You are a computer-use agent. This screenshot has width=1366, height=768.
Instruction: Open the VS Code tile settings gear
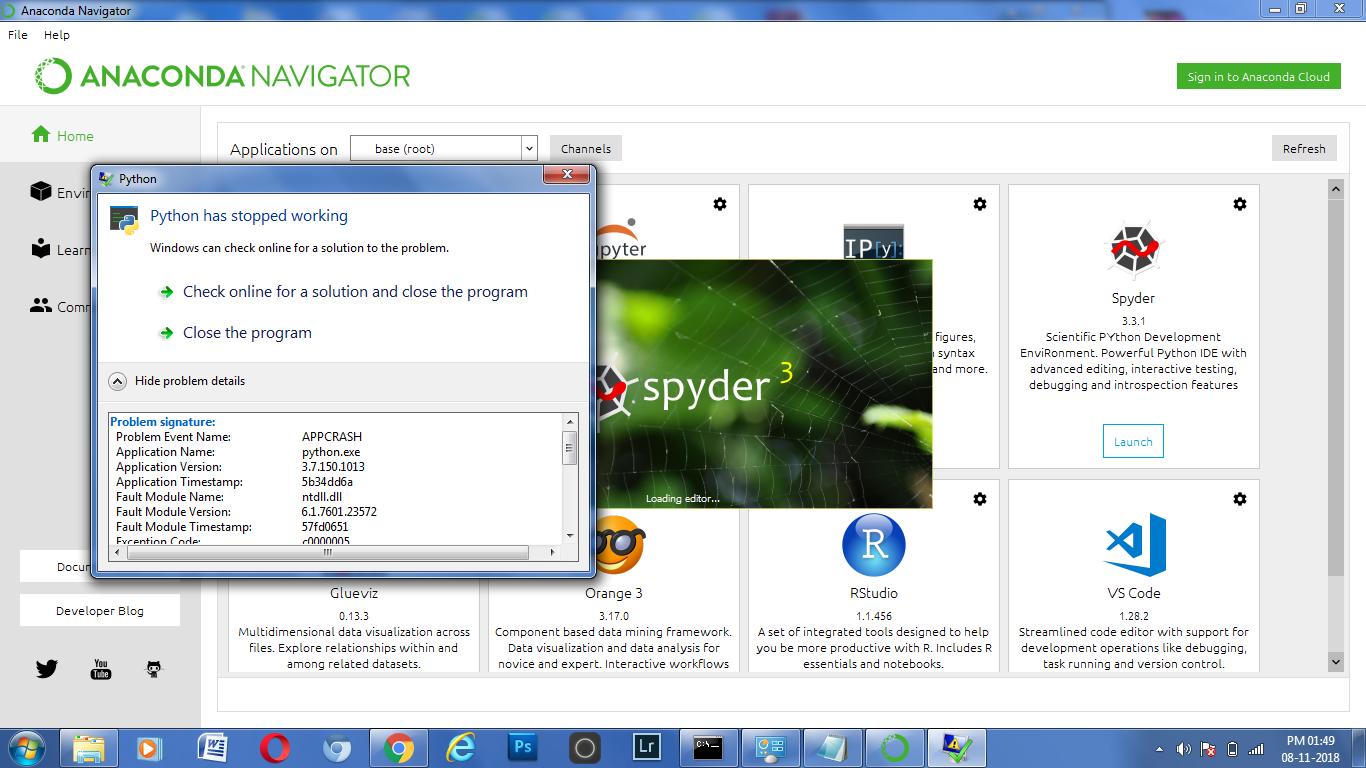pyautogui.click(x=1240, y=498)
